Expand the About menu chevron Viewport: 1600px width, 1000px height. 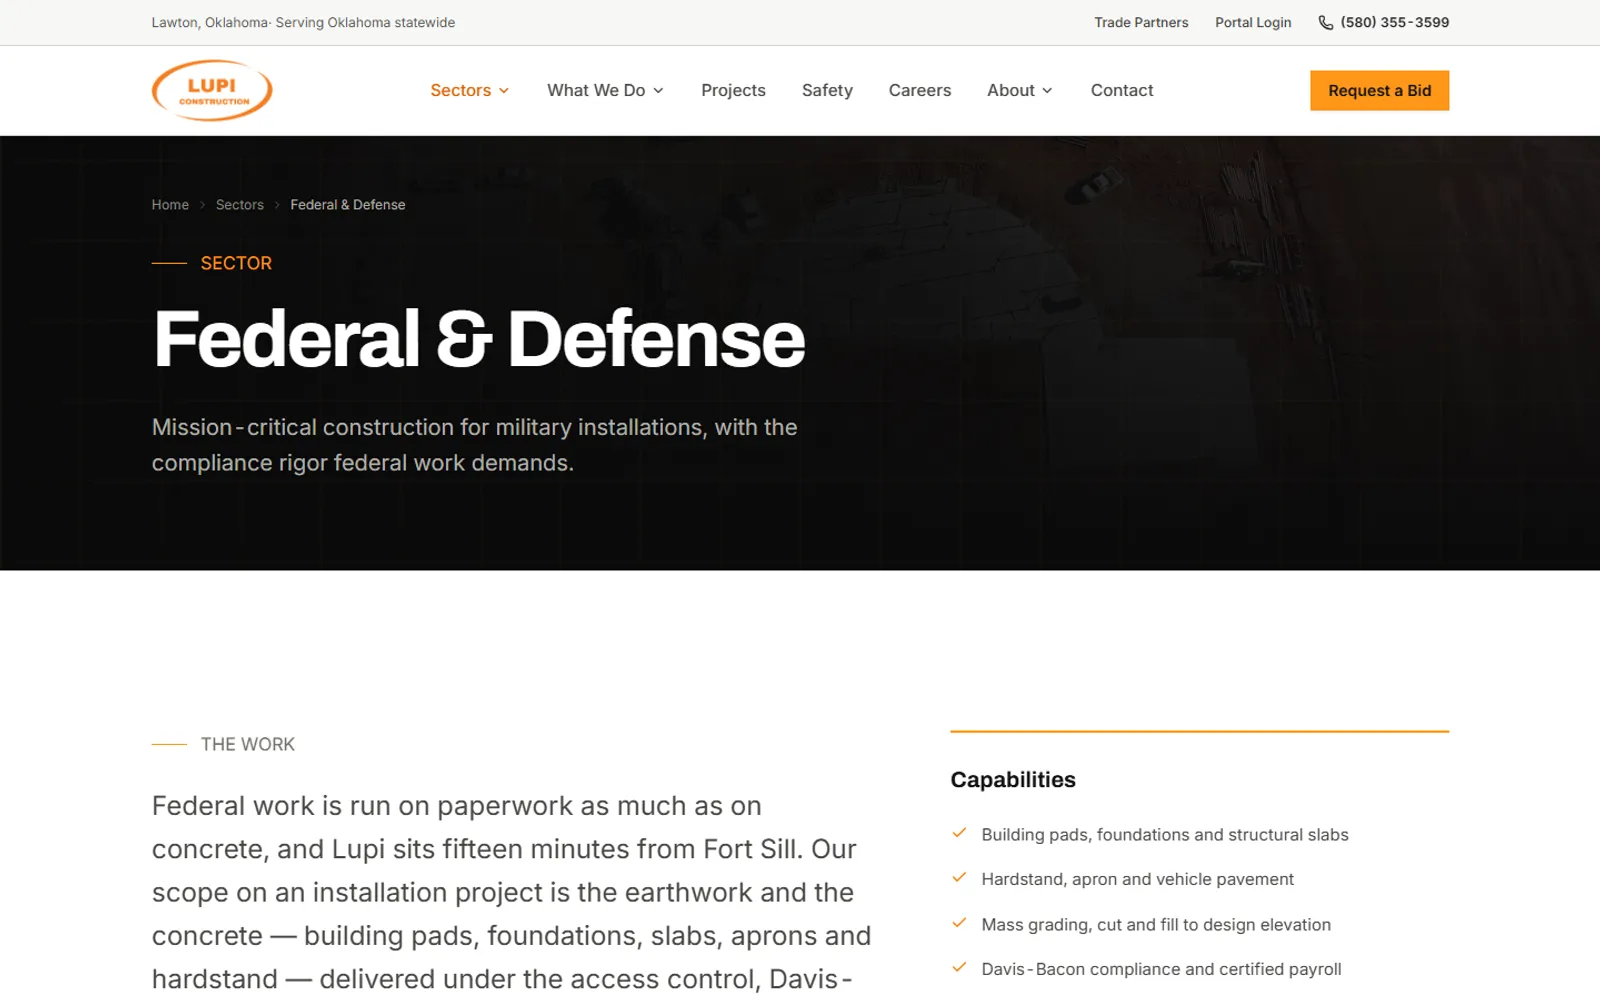tap(1047, 91)
